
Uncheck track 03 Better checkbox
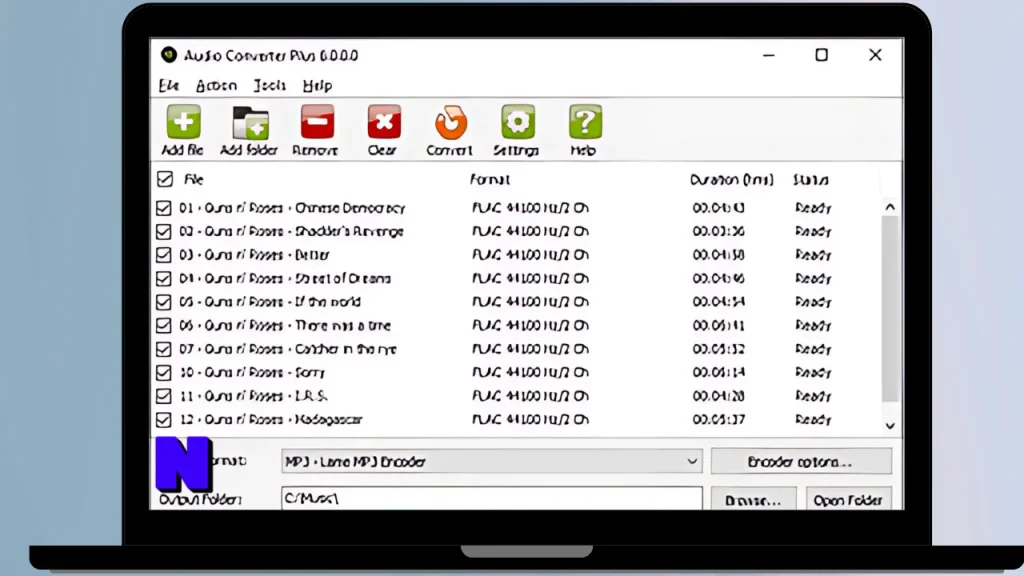pyautogui.click(x=163, y=255)
